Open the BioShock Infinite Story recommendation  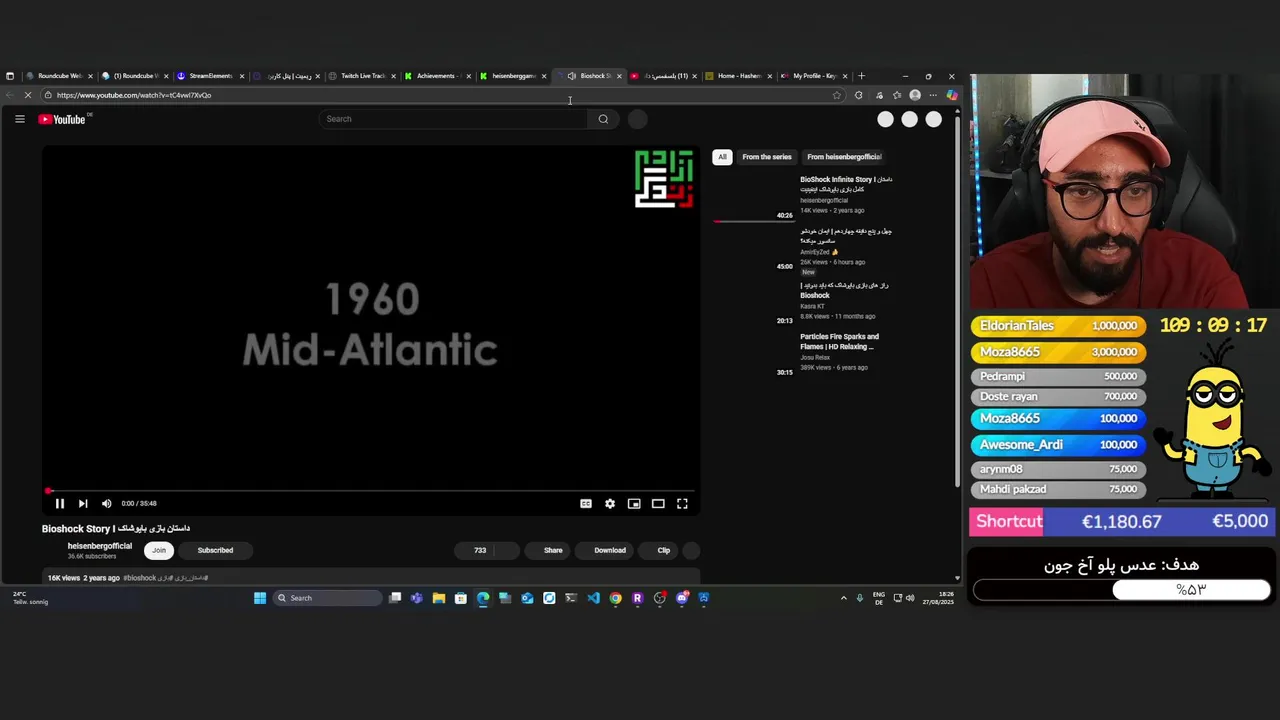point(846,184)
